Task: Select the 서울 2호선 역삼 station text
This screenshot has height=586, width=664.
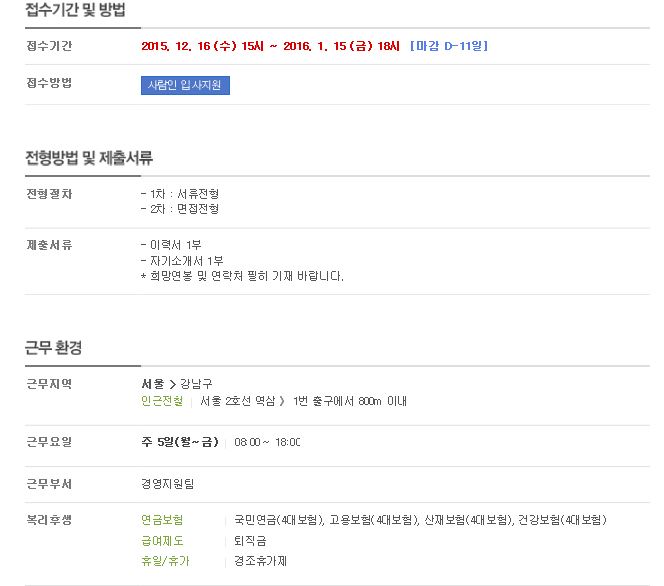Action: (238, 401)
